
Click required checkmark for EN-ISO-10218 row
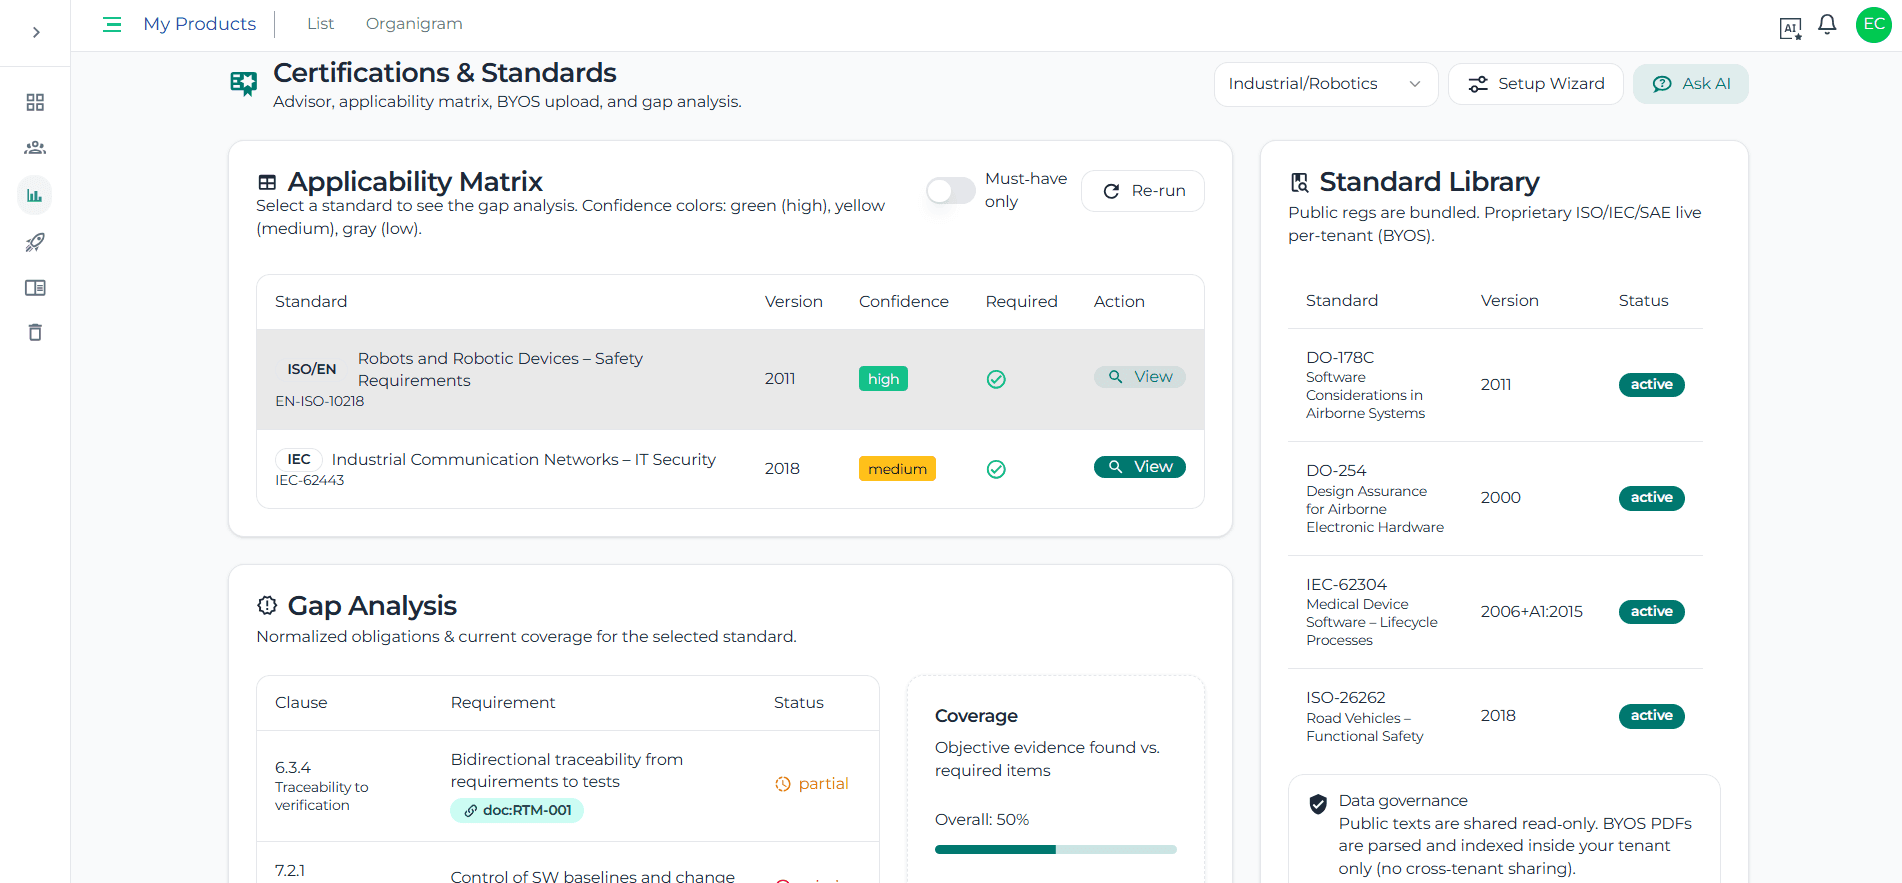coord(996,379)
